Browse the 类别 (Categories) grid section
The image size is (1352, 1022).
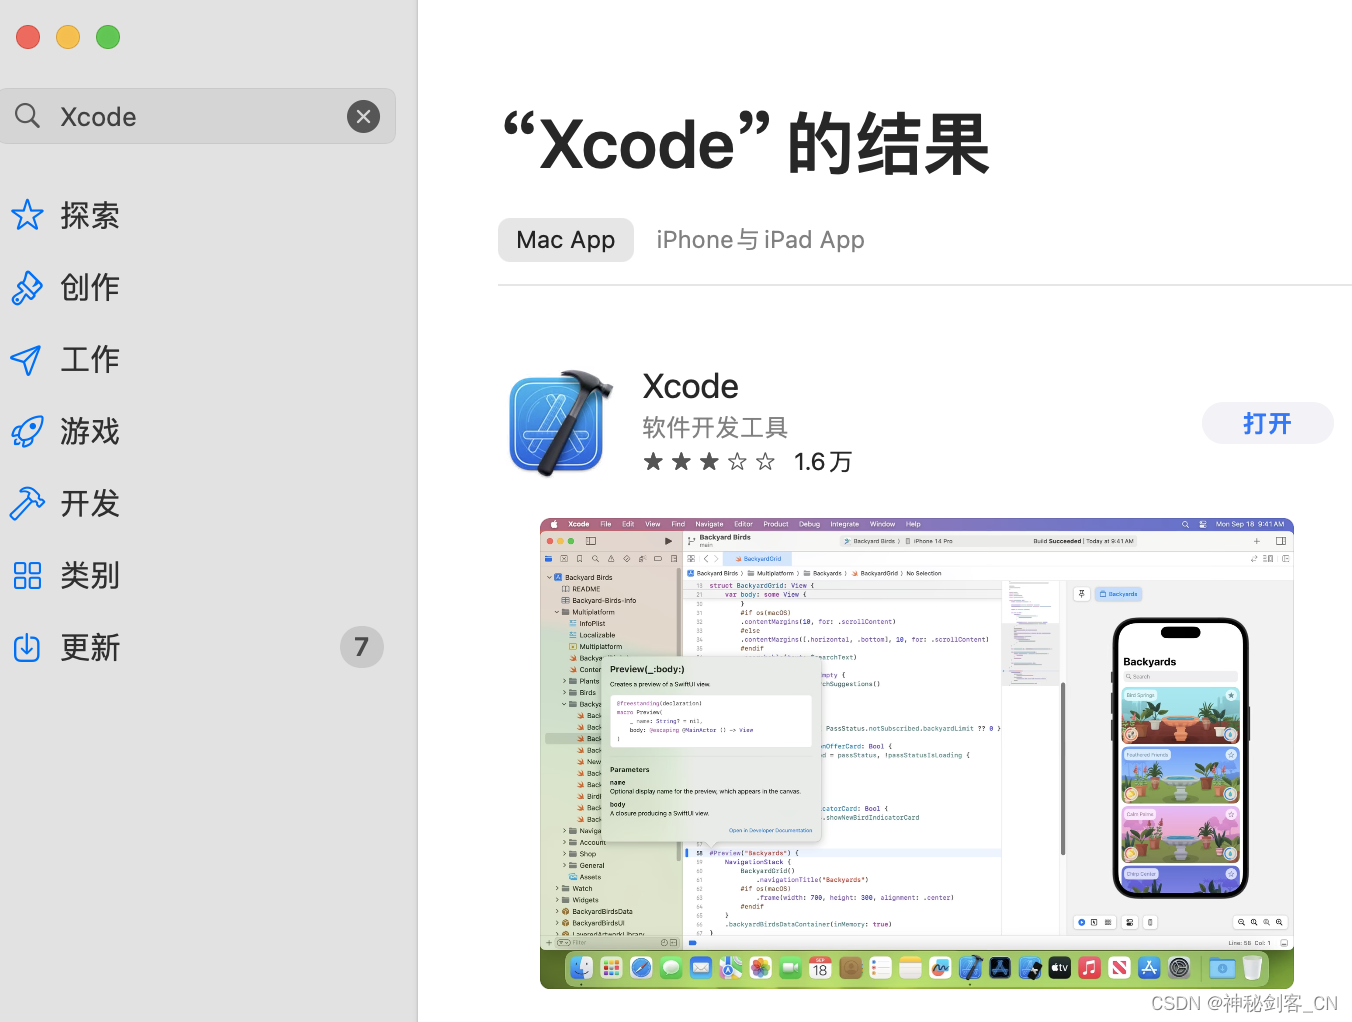coord(66,575)
